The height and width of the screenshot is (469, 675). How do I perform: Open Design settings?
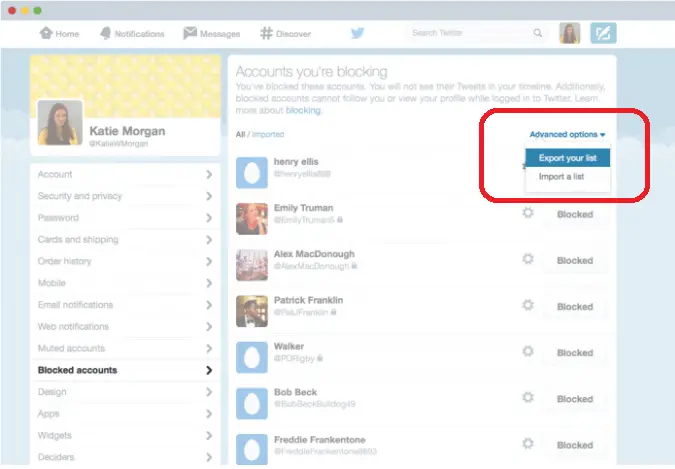click(125, 392)
